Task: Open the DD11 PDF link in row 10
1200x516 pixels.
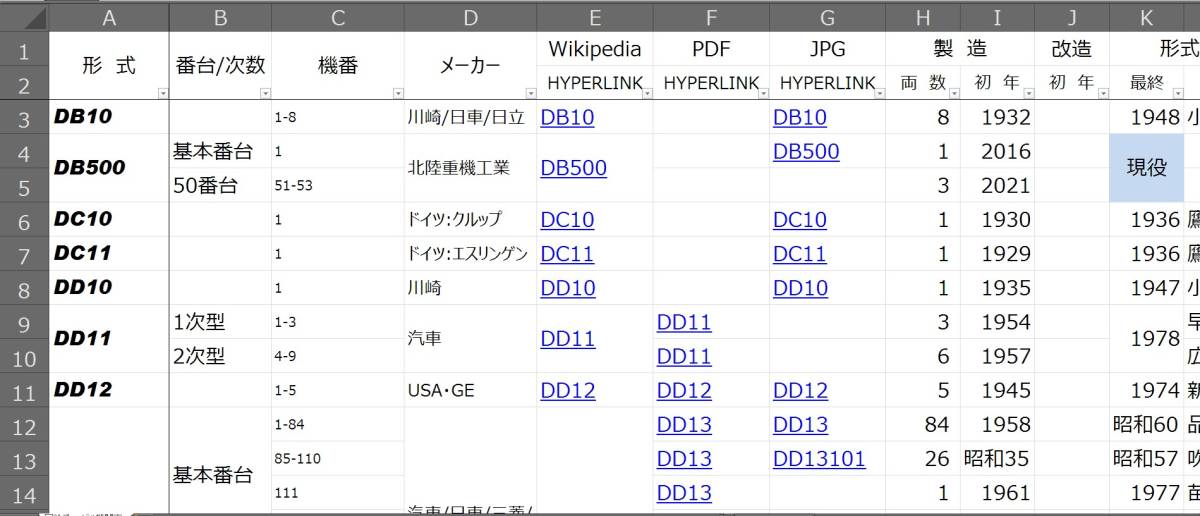Action: [684, 356]
